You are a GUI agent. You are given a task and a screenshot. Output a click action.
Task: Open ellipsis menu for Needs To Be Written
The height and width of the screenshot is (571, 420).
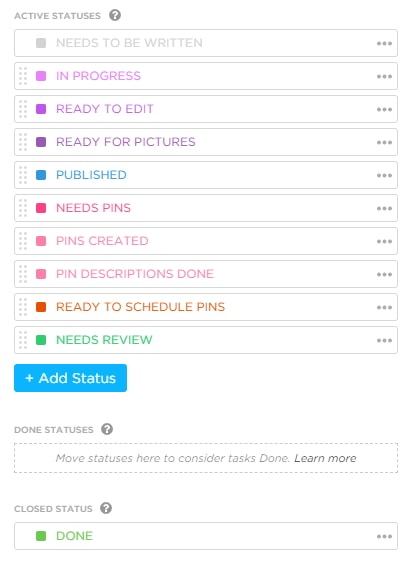pos(384,43)
